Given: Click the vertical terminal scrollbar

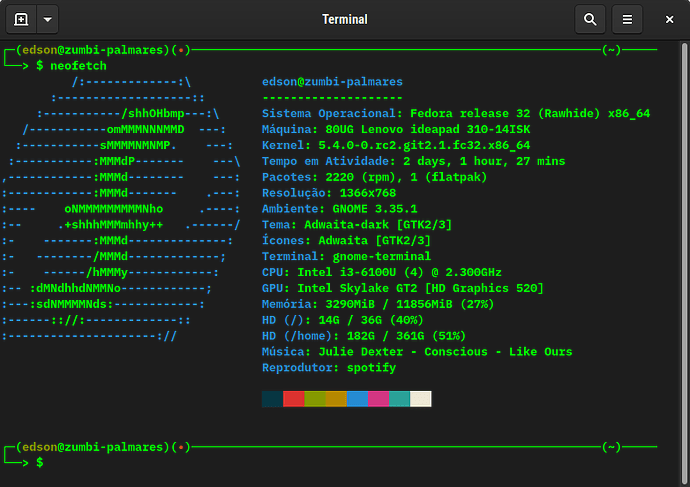Looking at the screenshot, I should coord(684,264).
